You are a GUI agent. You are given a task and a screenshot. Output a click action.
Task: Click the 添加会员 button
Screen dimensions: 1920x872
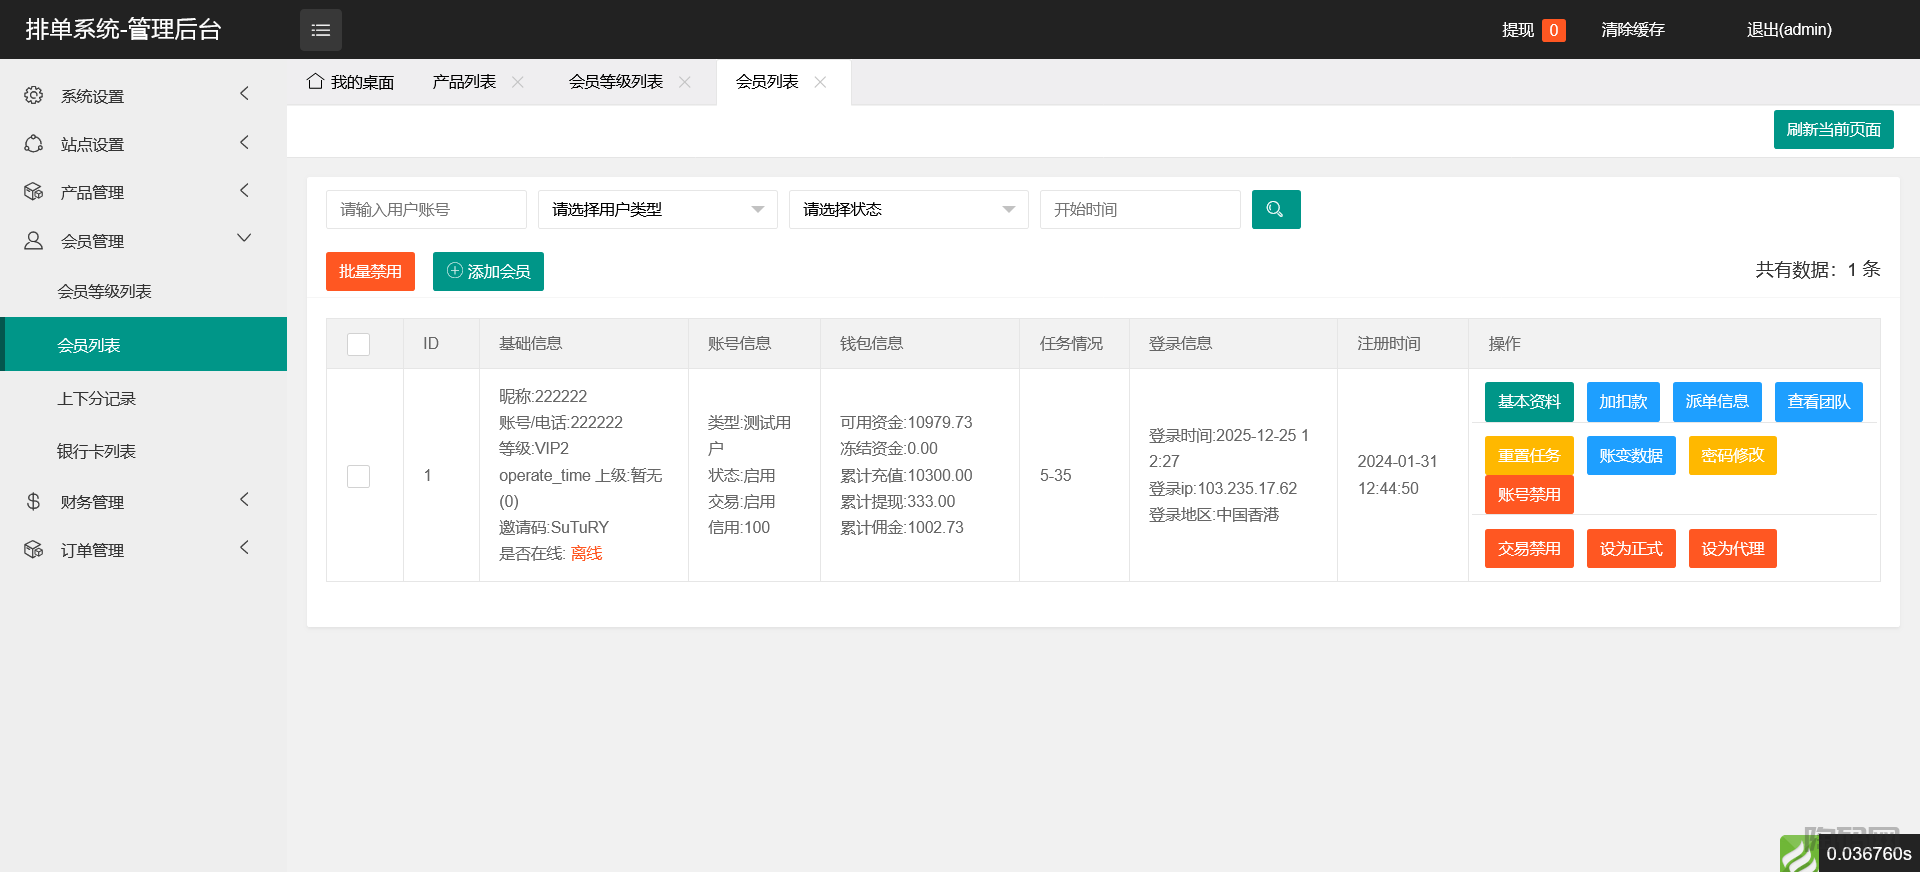click(x=488, y=271)
